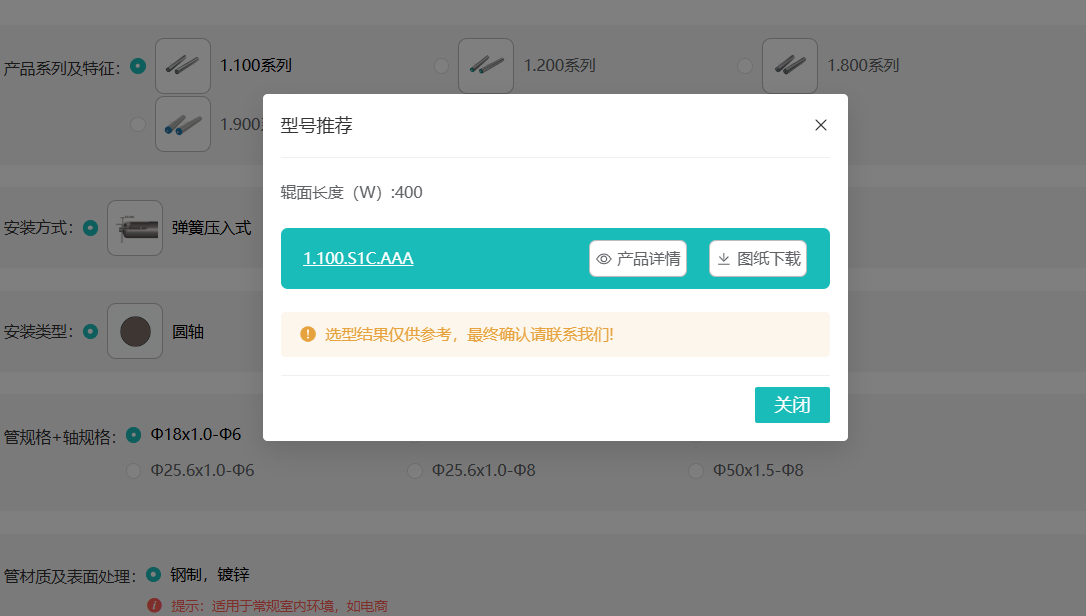Select the 弹簧压入式 radio button
Image resolution: width=1086 pixels, height=616 pixels.
[x=91, y=228]
